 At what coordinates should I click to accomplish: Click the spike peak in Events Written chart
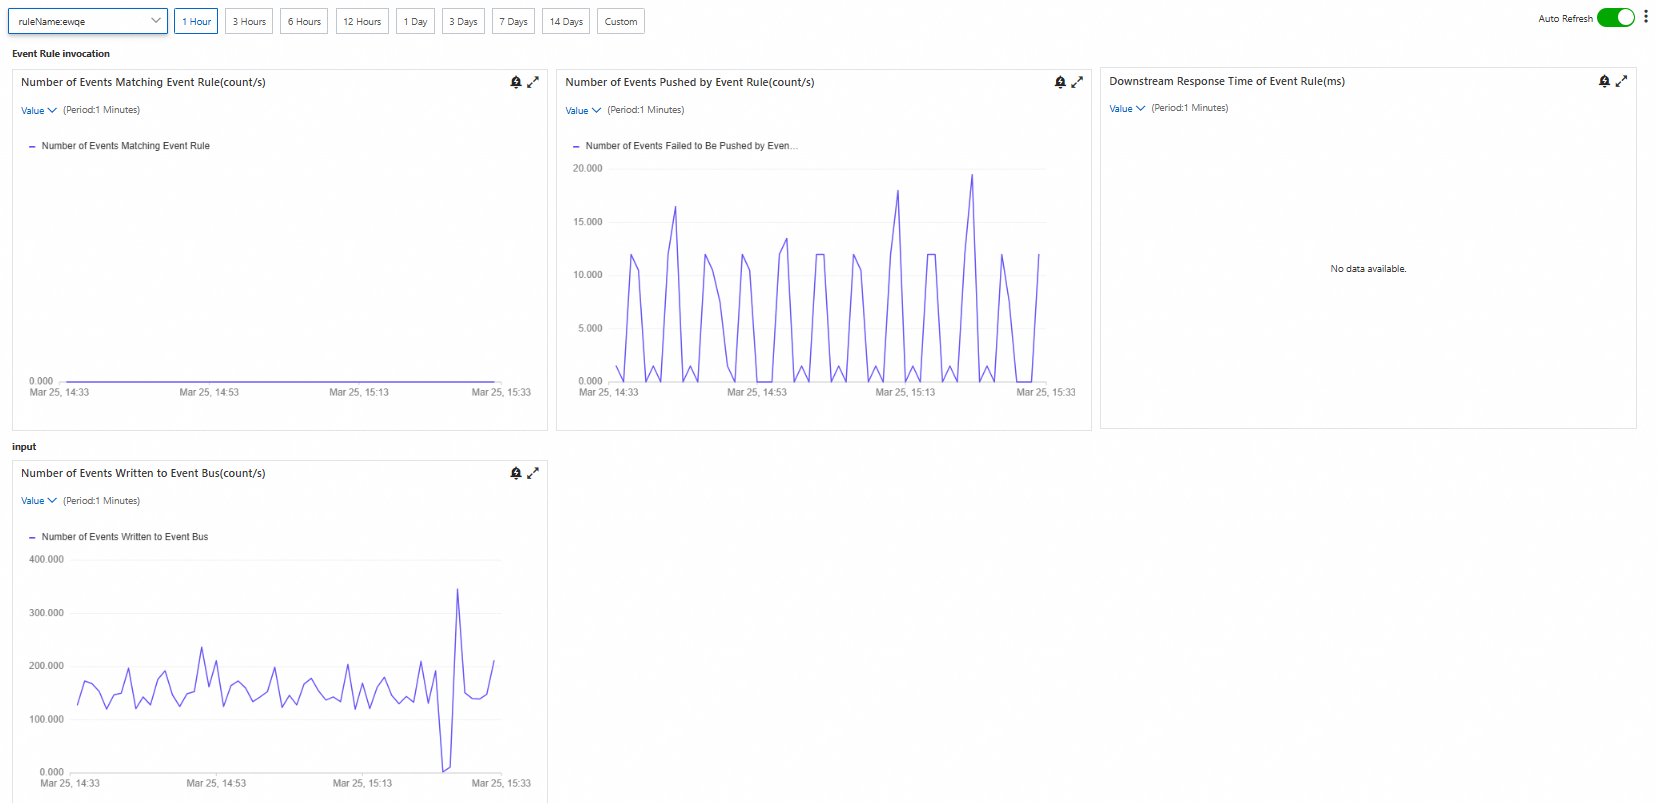click(457, 590)
